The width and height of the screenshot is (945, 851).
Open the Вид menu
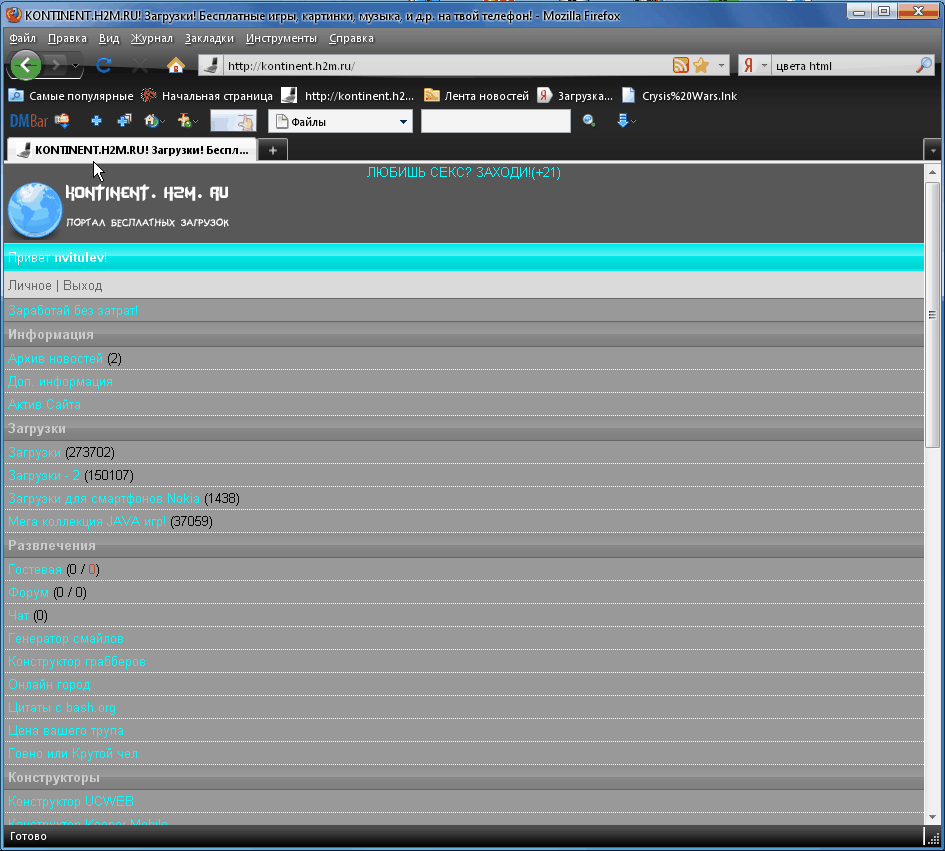[x=108, y=38]
